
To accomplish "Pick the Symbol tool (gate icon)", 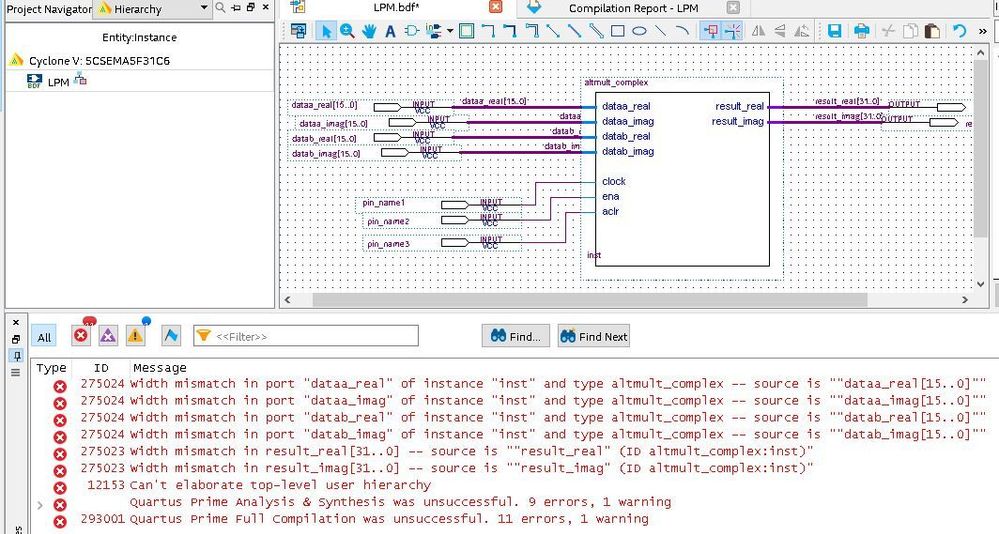I will (412, 31).
